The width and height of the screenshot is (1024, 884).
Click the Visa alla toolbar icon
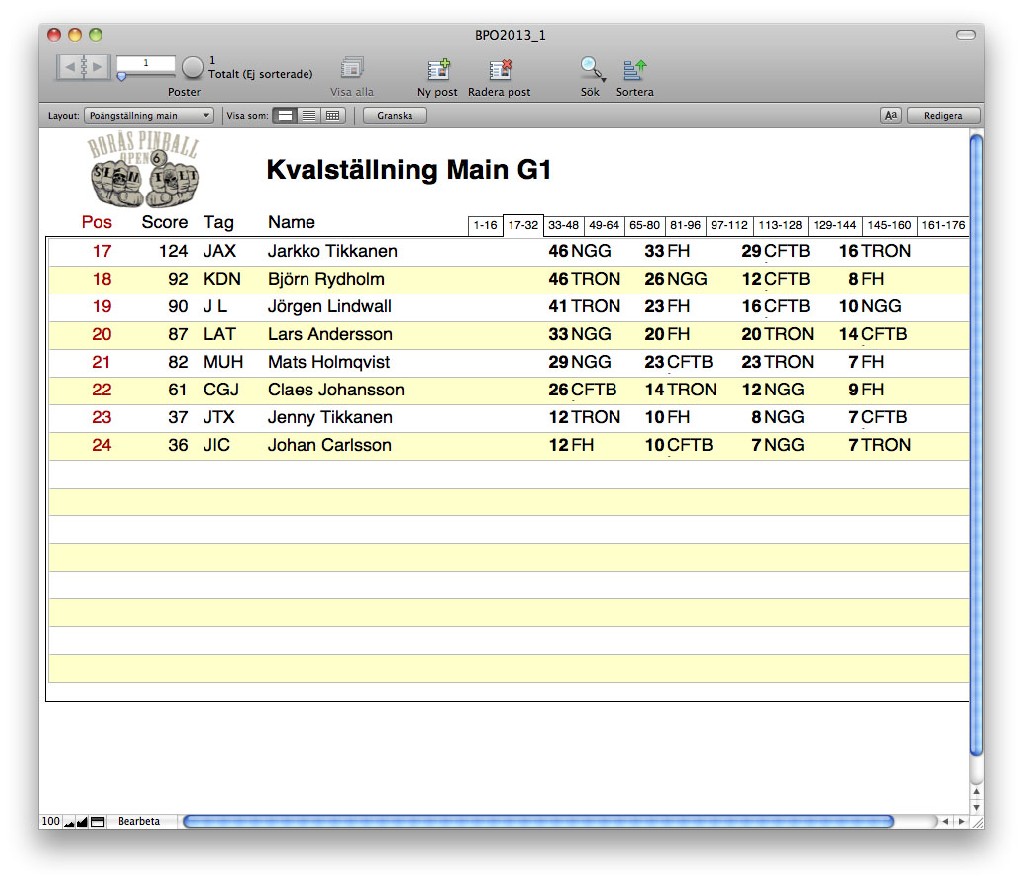[x=352, y=67]
